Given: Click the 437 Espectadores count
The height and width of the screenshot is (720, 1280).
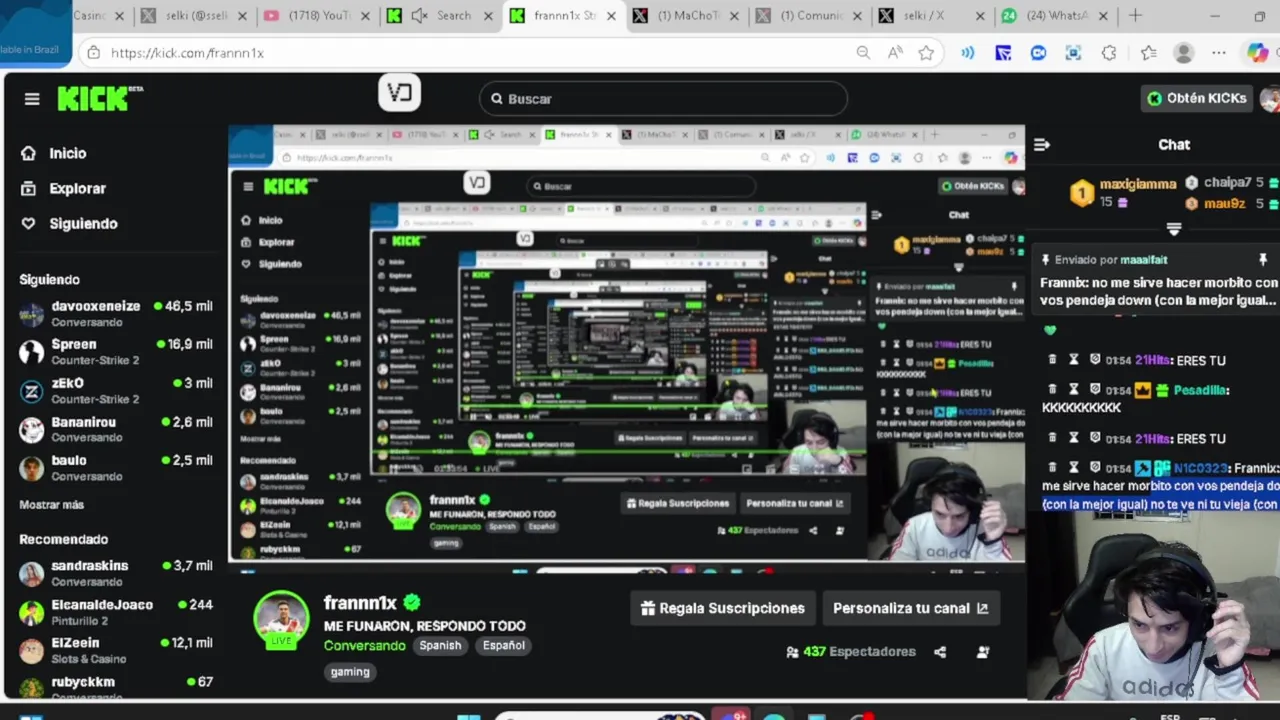Looking at the screenshot, I should coord(851,652).
